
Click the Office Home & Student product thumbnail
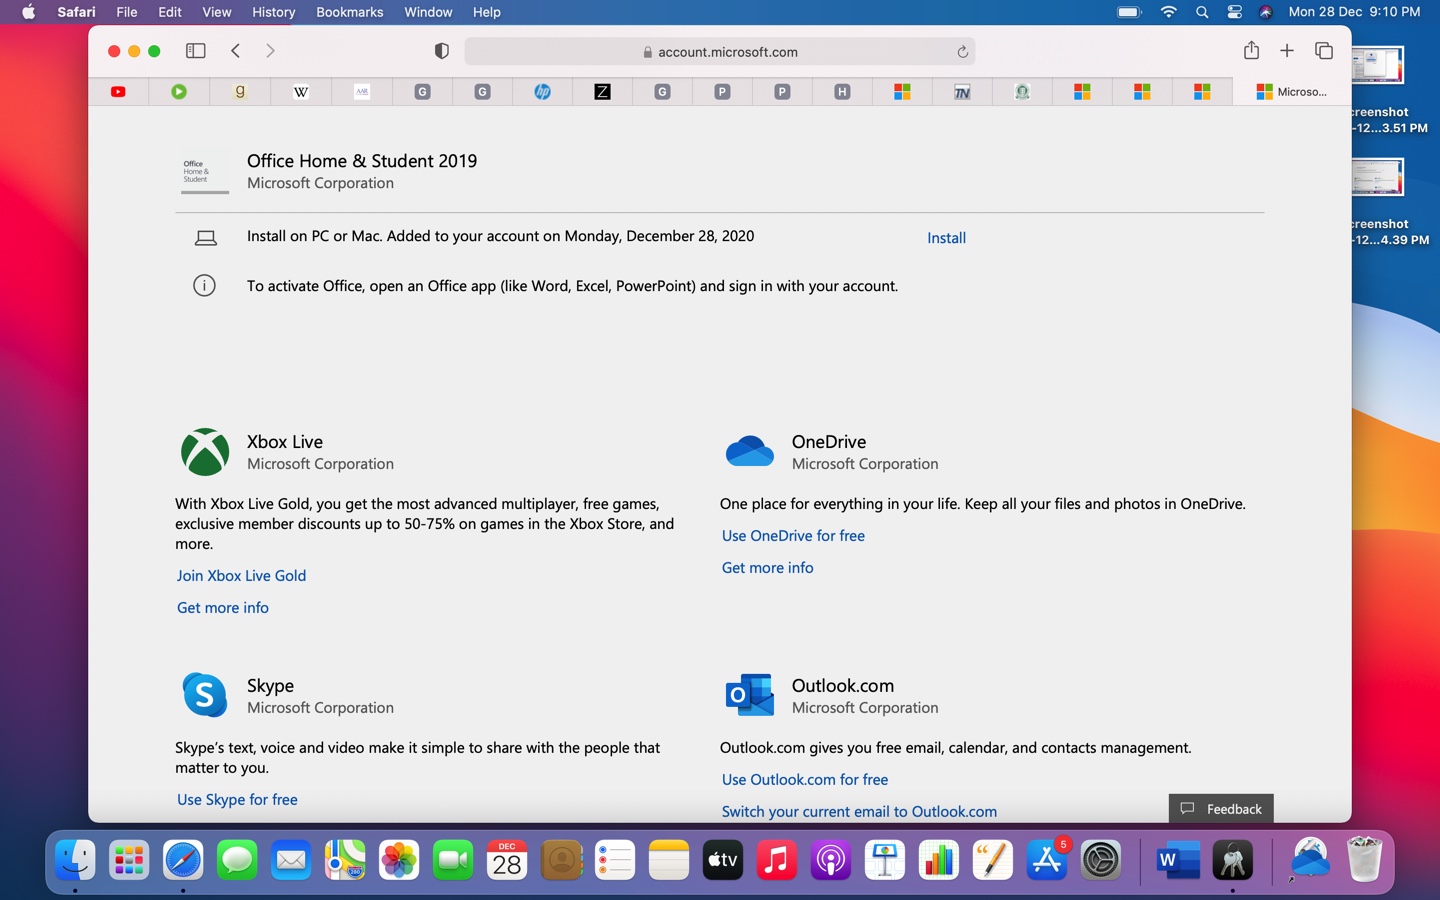click(x=204, y=172)
